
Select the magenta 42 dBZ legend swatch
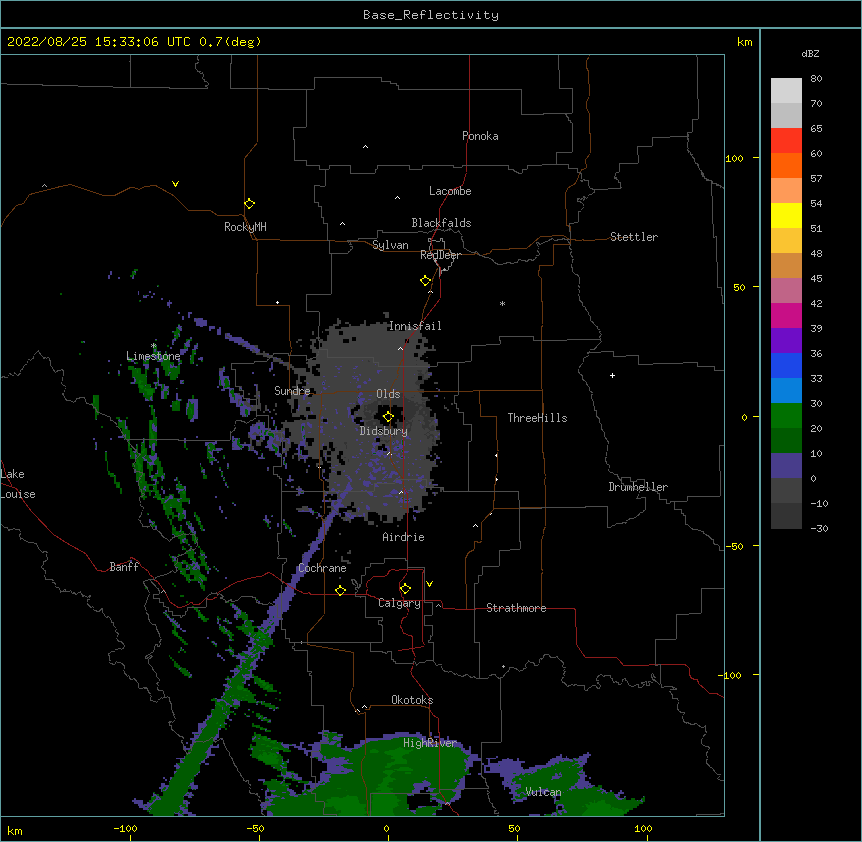(786, 315)
